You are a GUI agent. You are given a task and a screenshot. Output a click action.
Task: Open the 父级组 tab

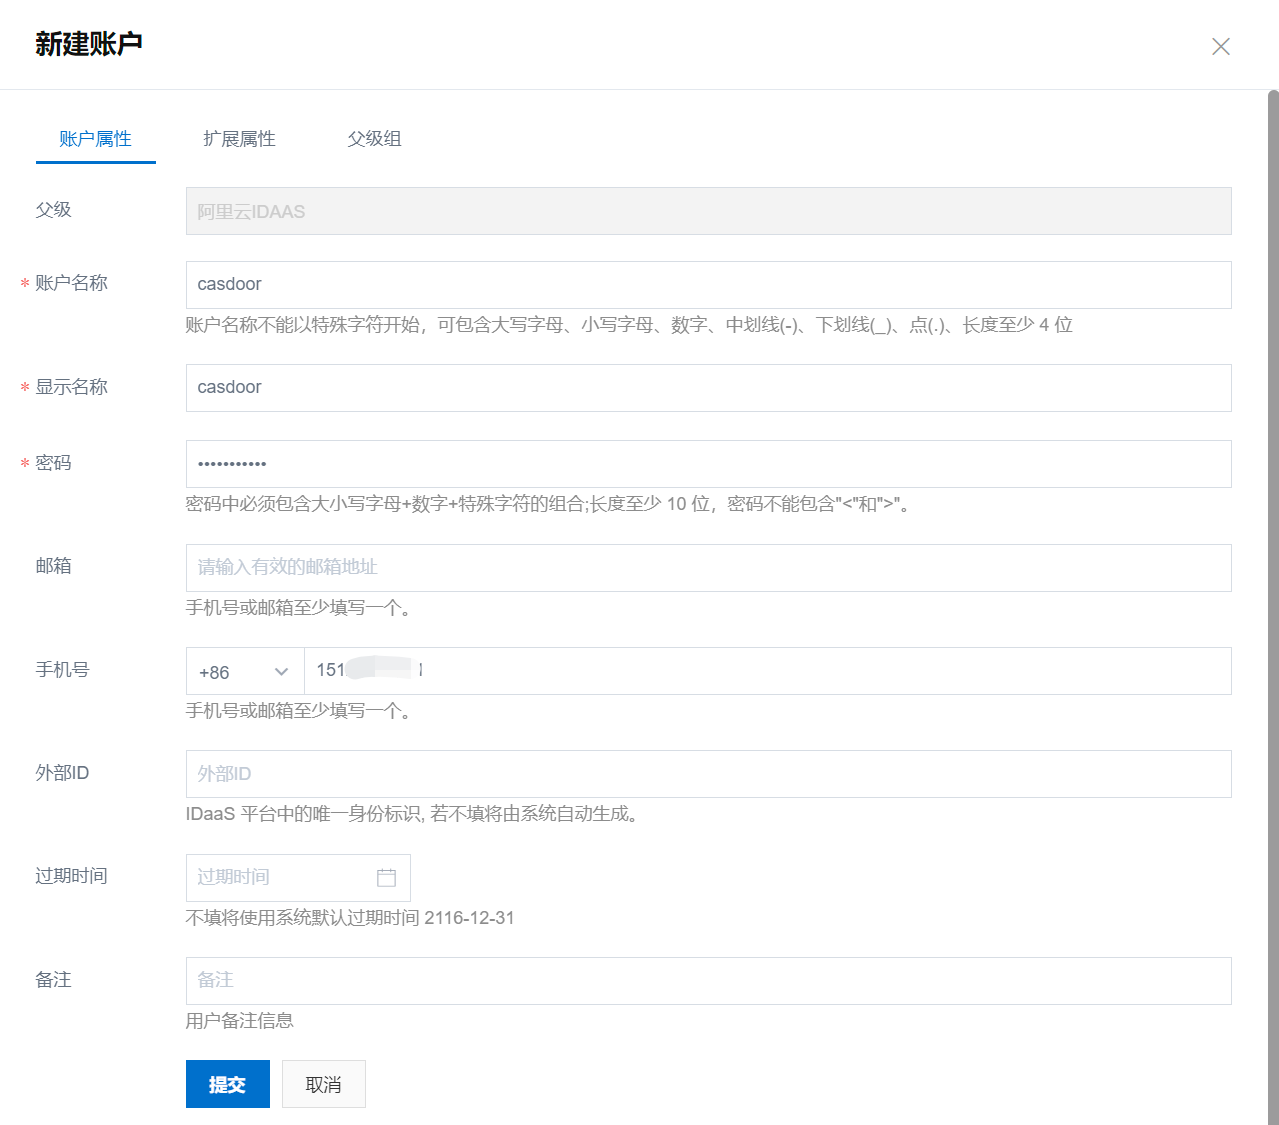[374, 139]
